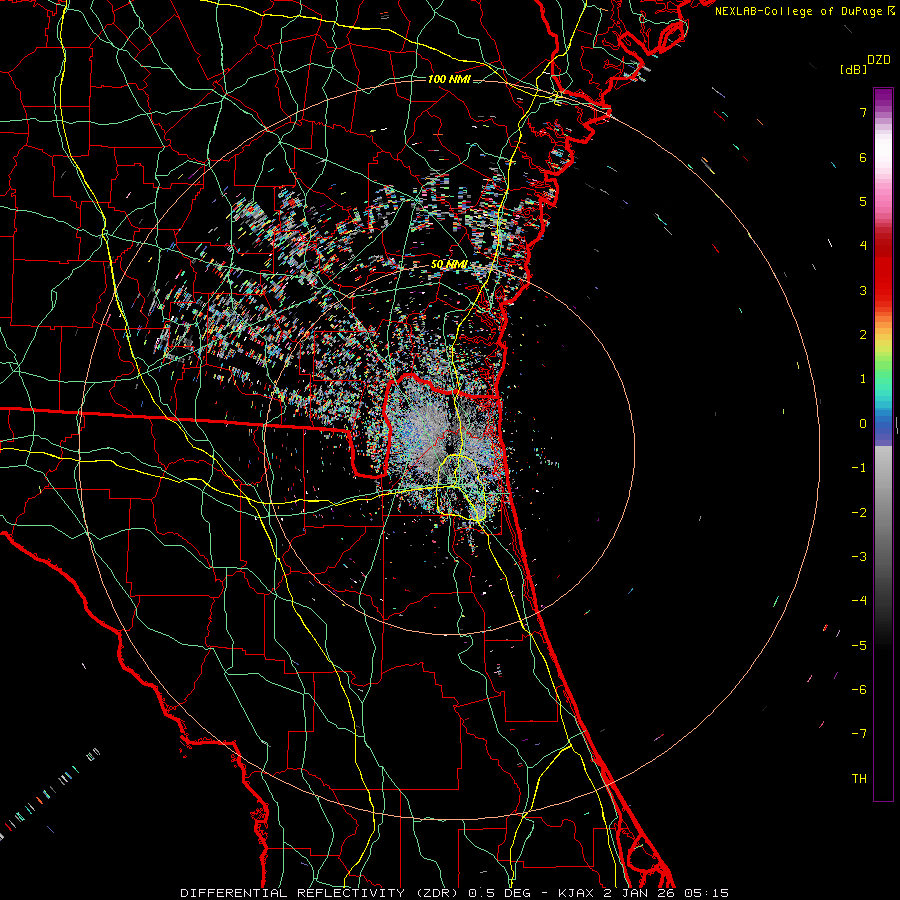Select the -5 value on color scale

pyautogui.click(x=859, y=646)
